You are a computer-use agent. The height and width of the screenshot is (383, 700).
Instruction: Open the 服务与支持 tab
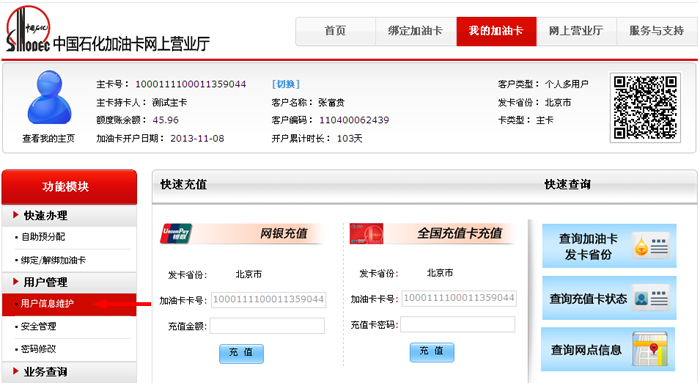[x=657, y=31]
